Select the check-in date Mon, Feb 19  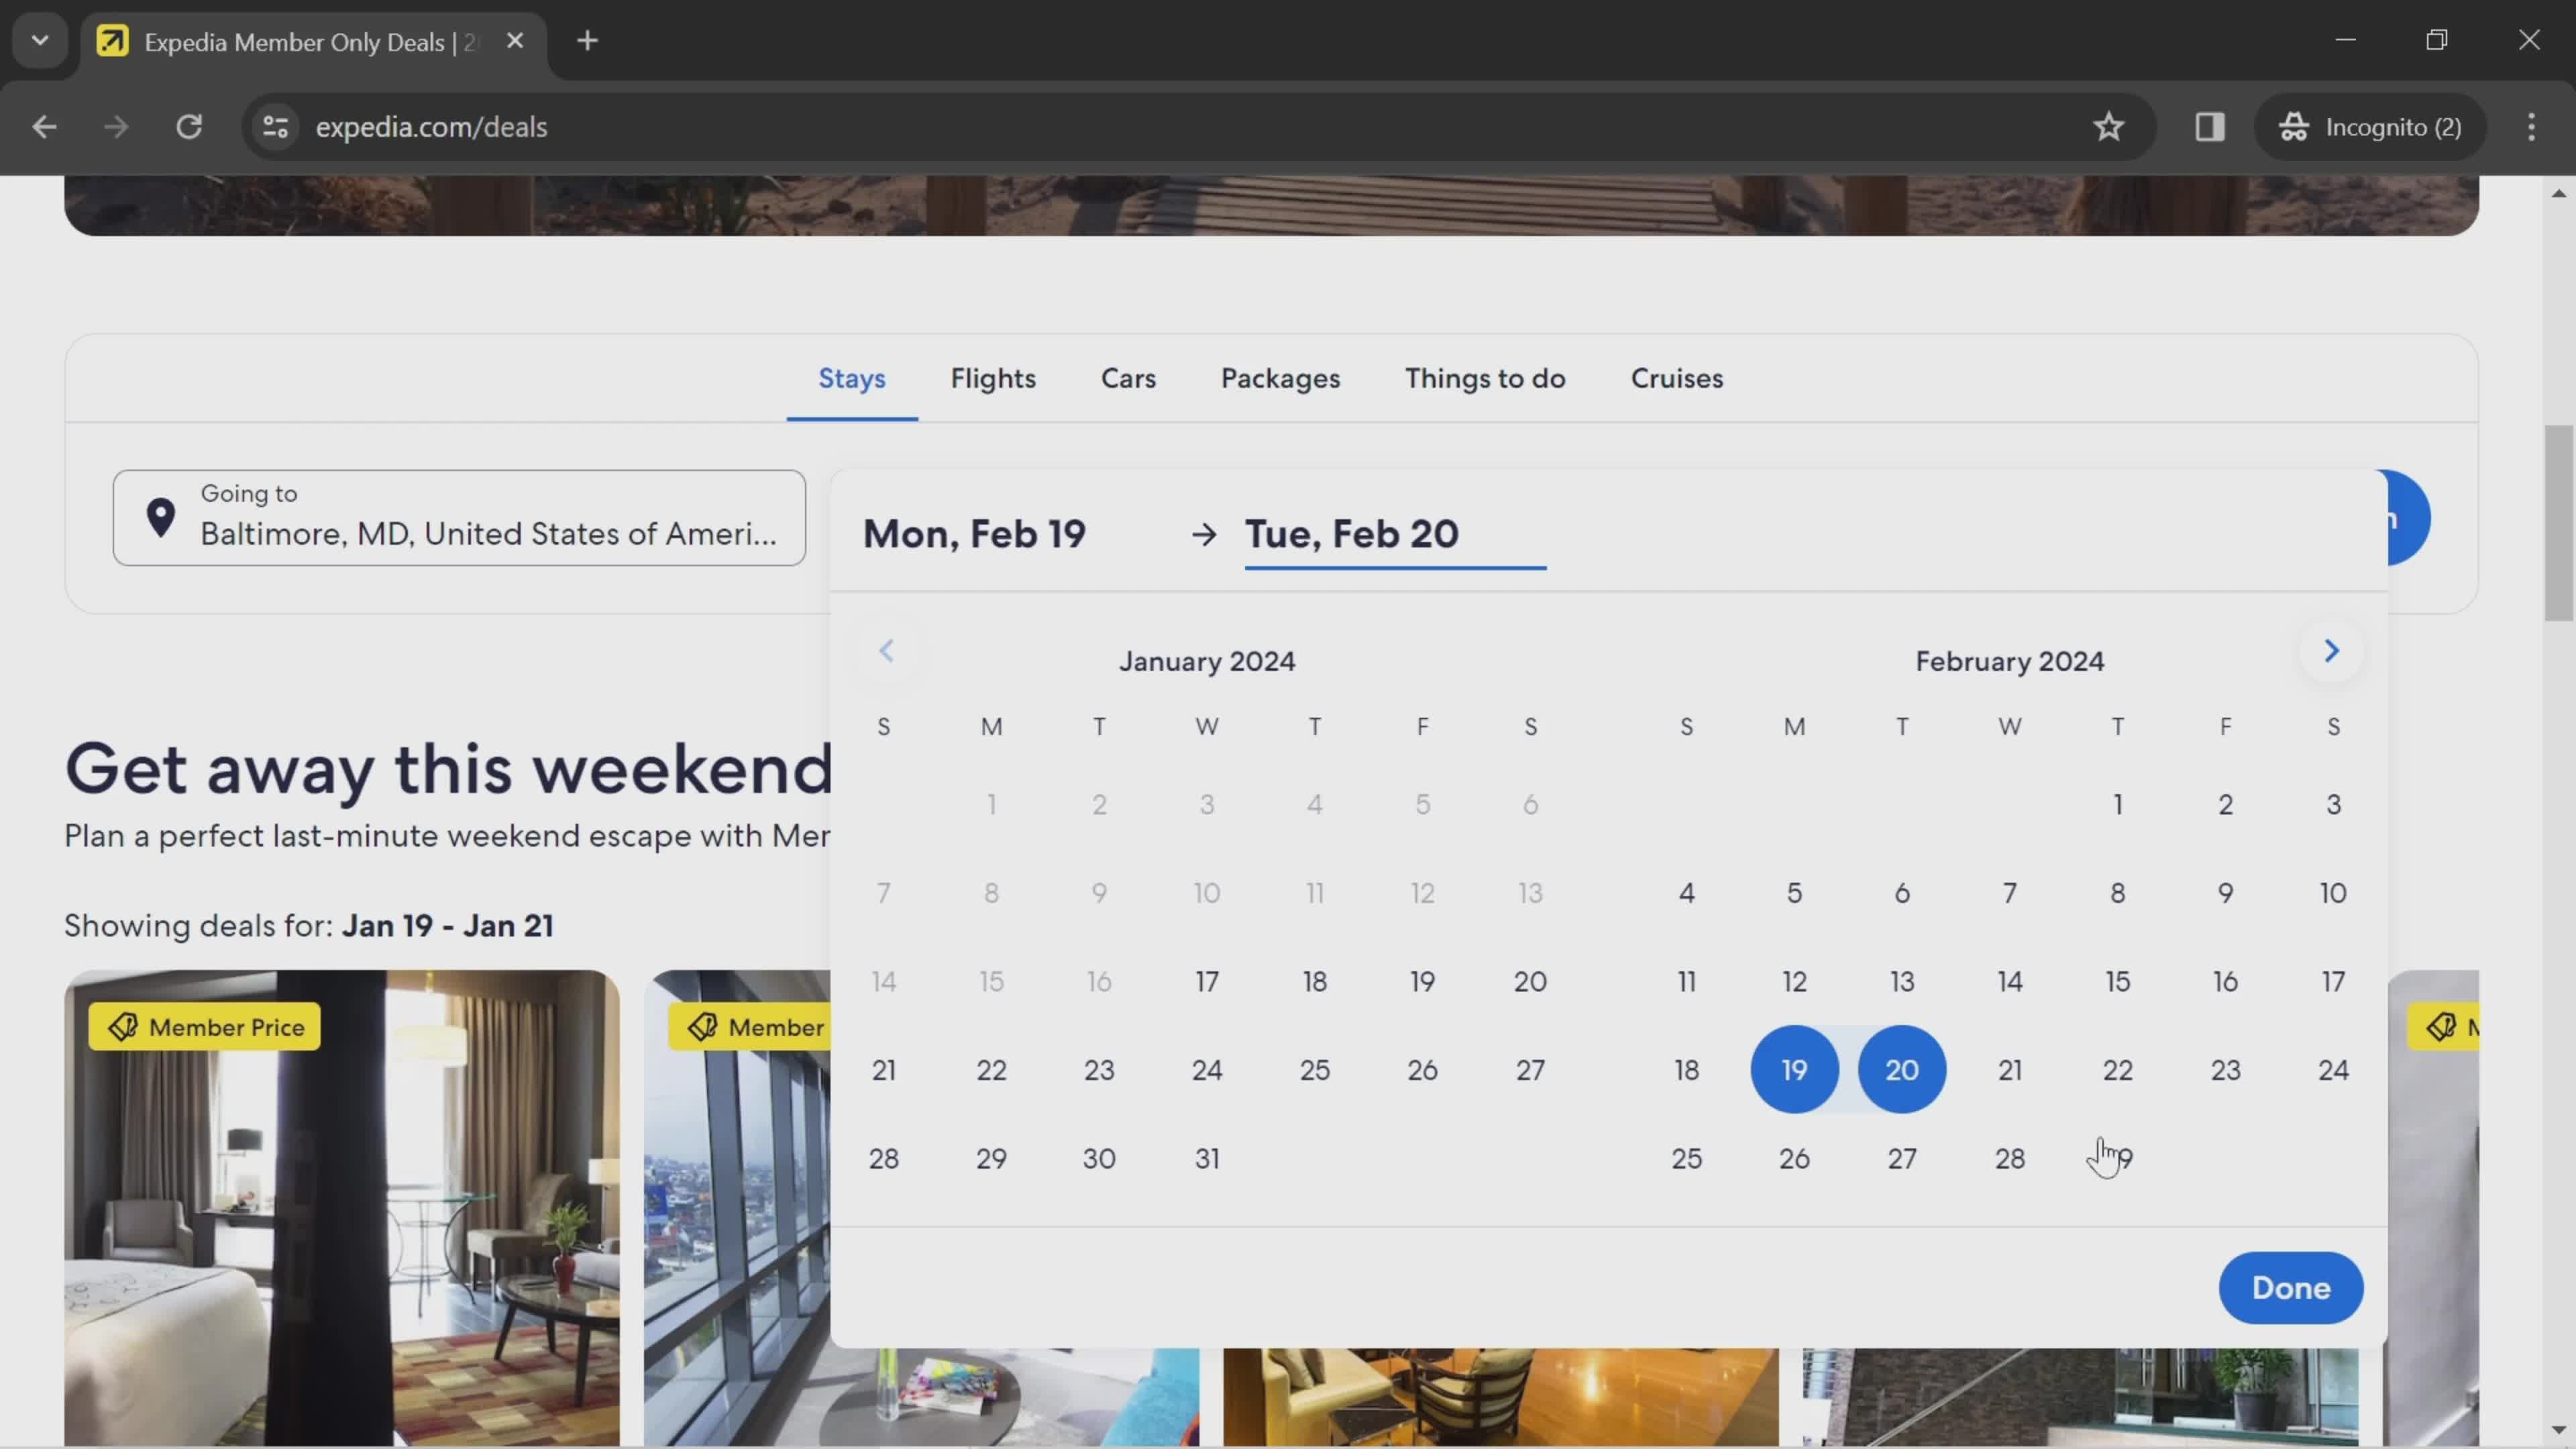[974, 534]
